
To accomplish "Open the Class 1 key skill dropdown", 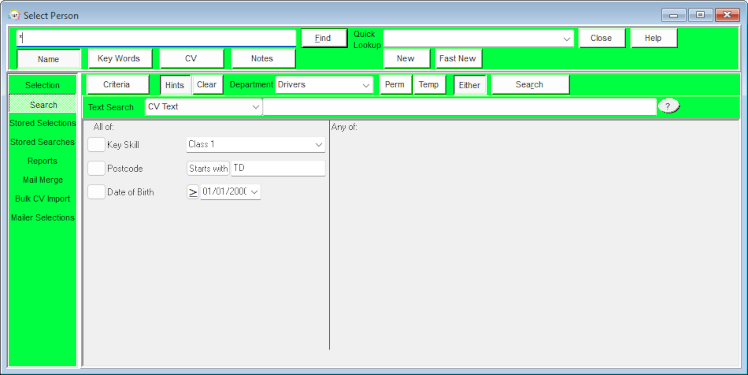I will [x=255, y=145].
